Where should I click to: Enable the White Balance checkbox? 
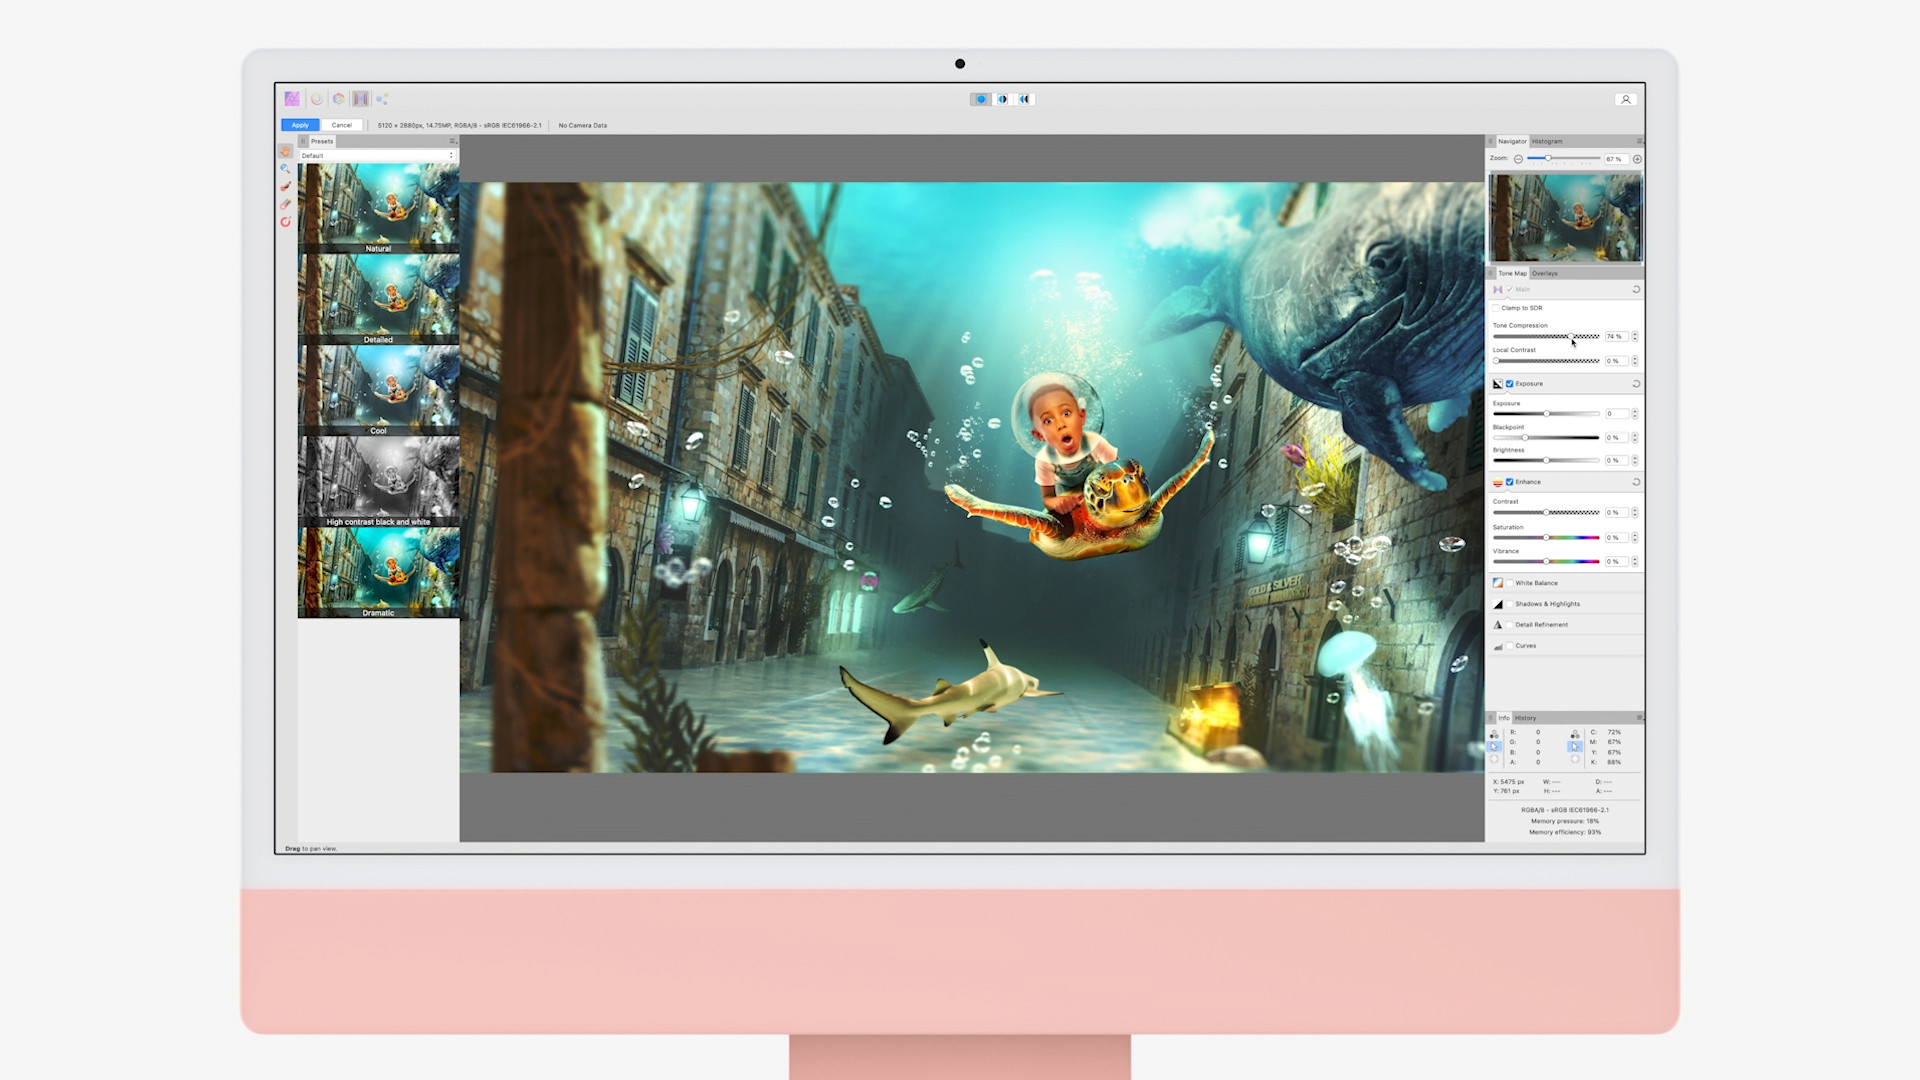point(1509,583)
